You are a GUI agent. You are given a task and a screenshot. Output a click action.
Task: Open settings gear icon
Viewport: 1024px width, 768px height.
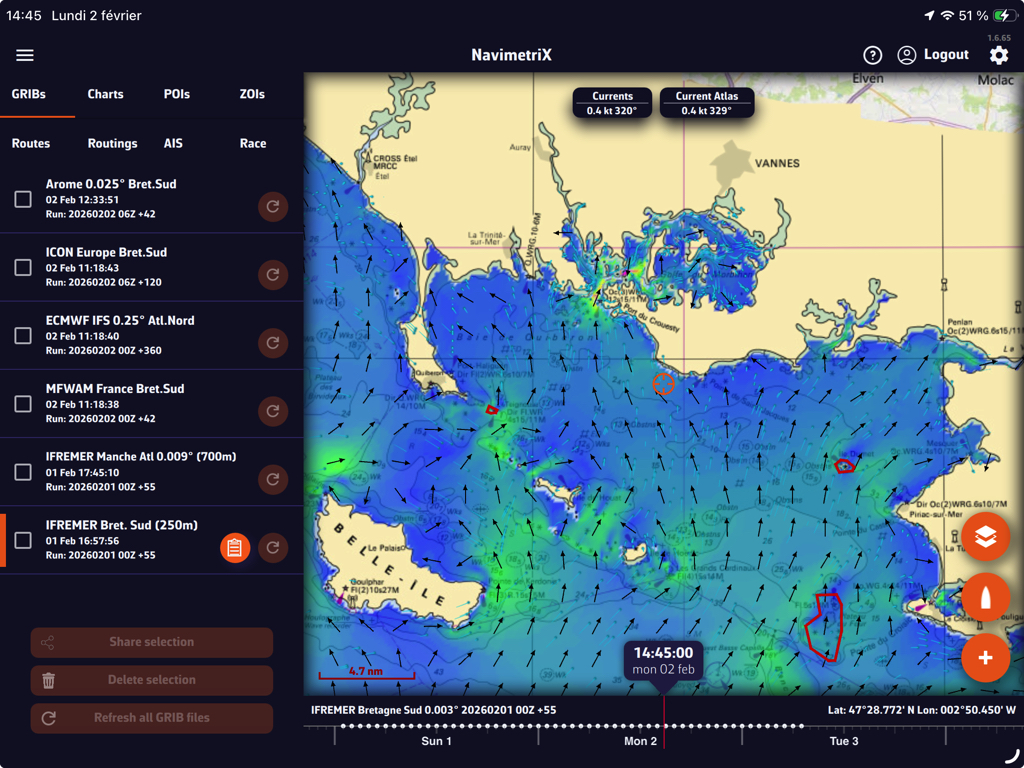(998, 55)
